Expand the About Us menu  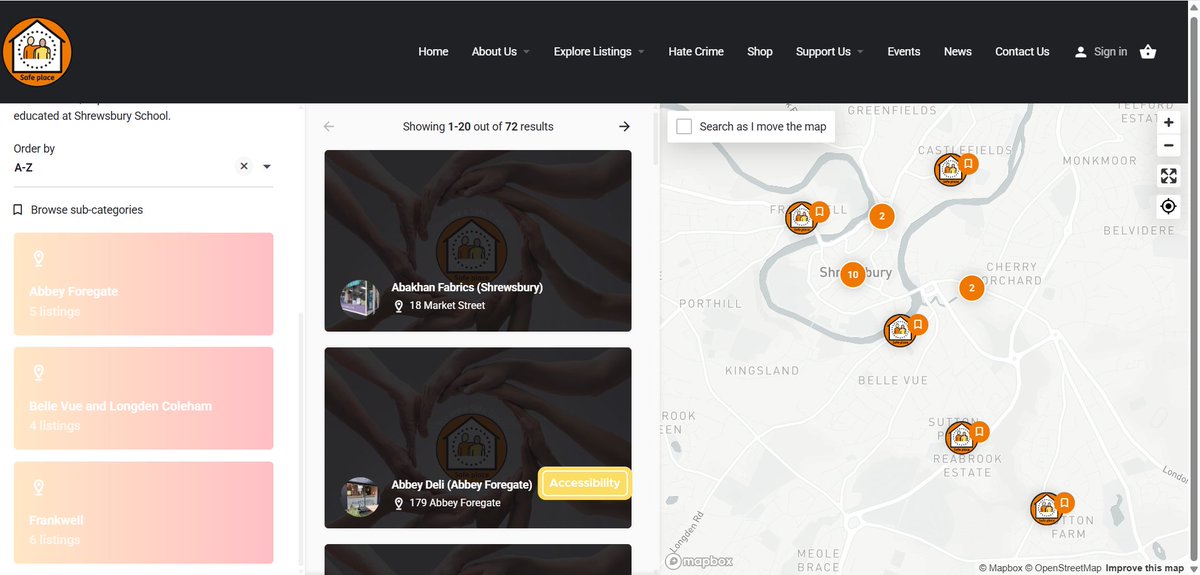[x=500, y=52]
